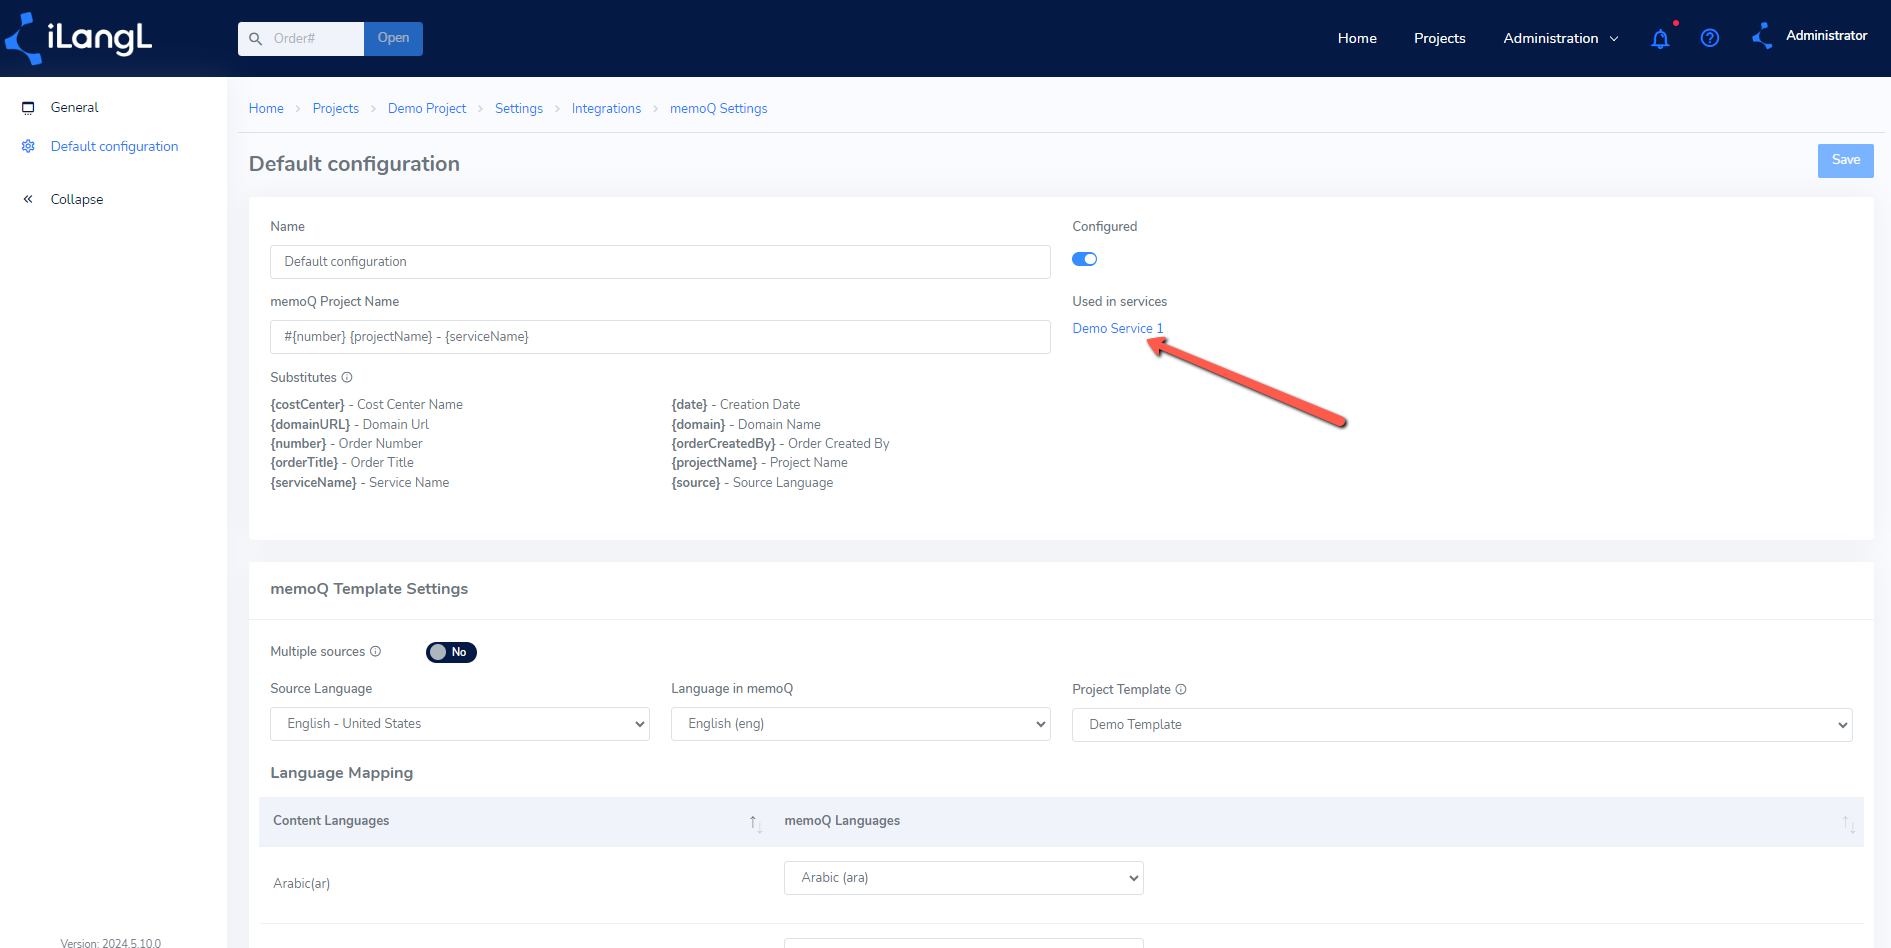
Task: Click the memoQ Project Name input field
Action: pos(660,337)
